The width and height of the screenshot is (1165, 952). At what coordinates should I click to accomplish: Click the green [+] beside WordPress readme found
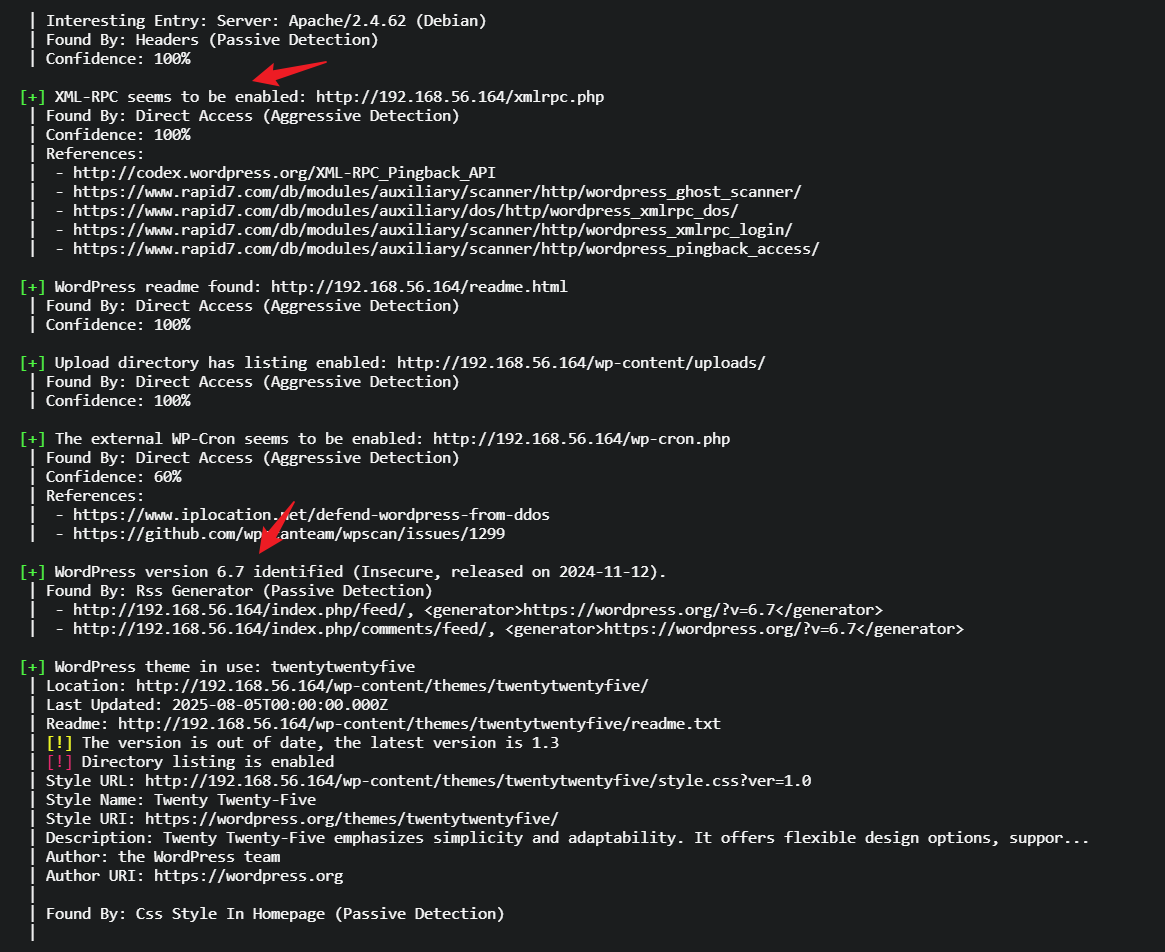pos(33,287)
